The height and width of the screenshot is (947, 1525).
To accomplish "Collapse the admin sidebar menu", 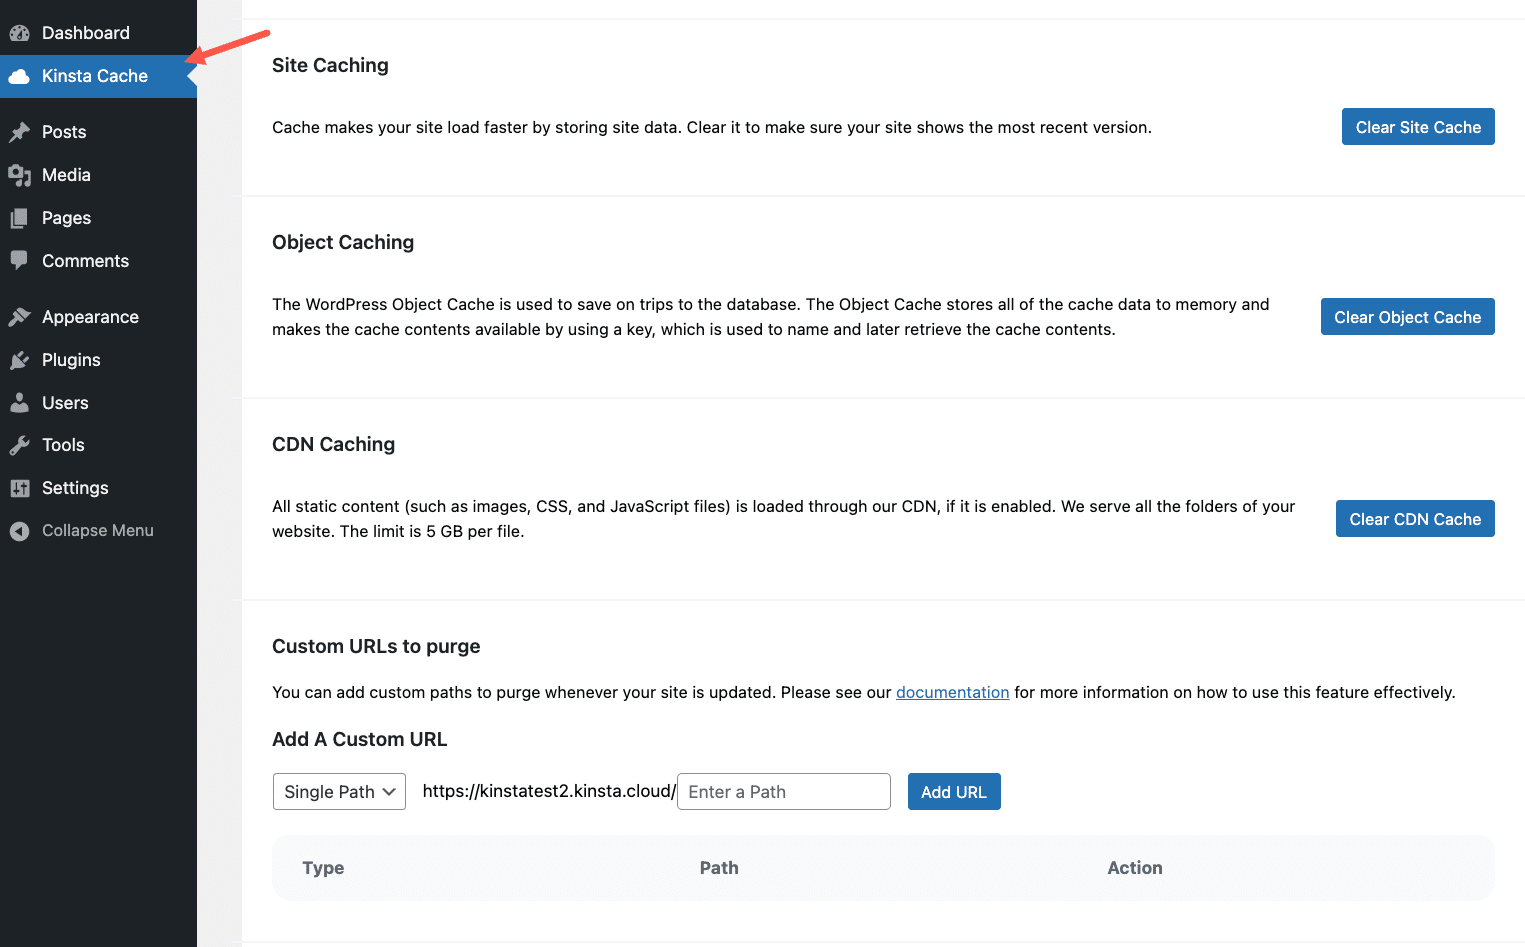I will [80, 530].
